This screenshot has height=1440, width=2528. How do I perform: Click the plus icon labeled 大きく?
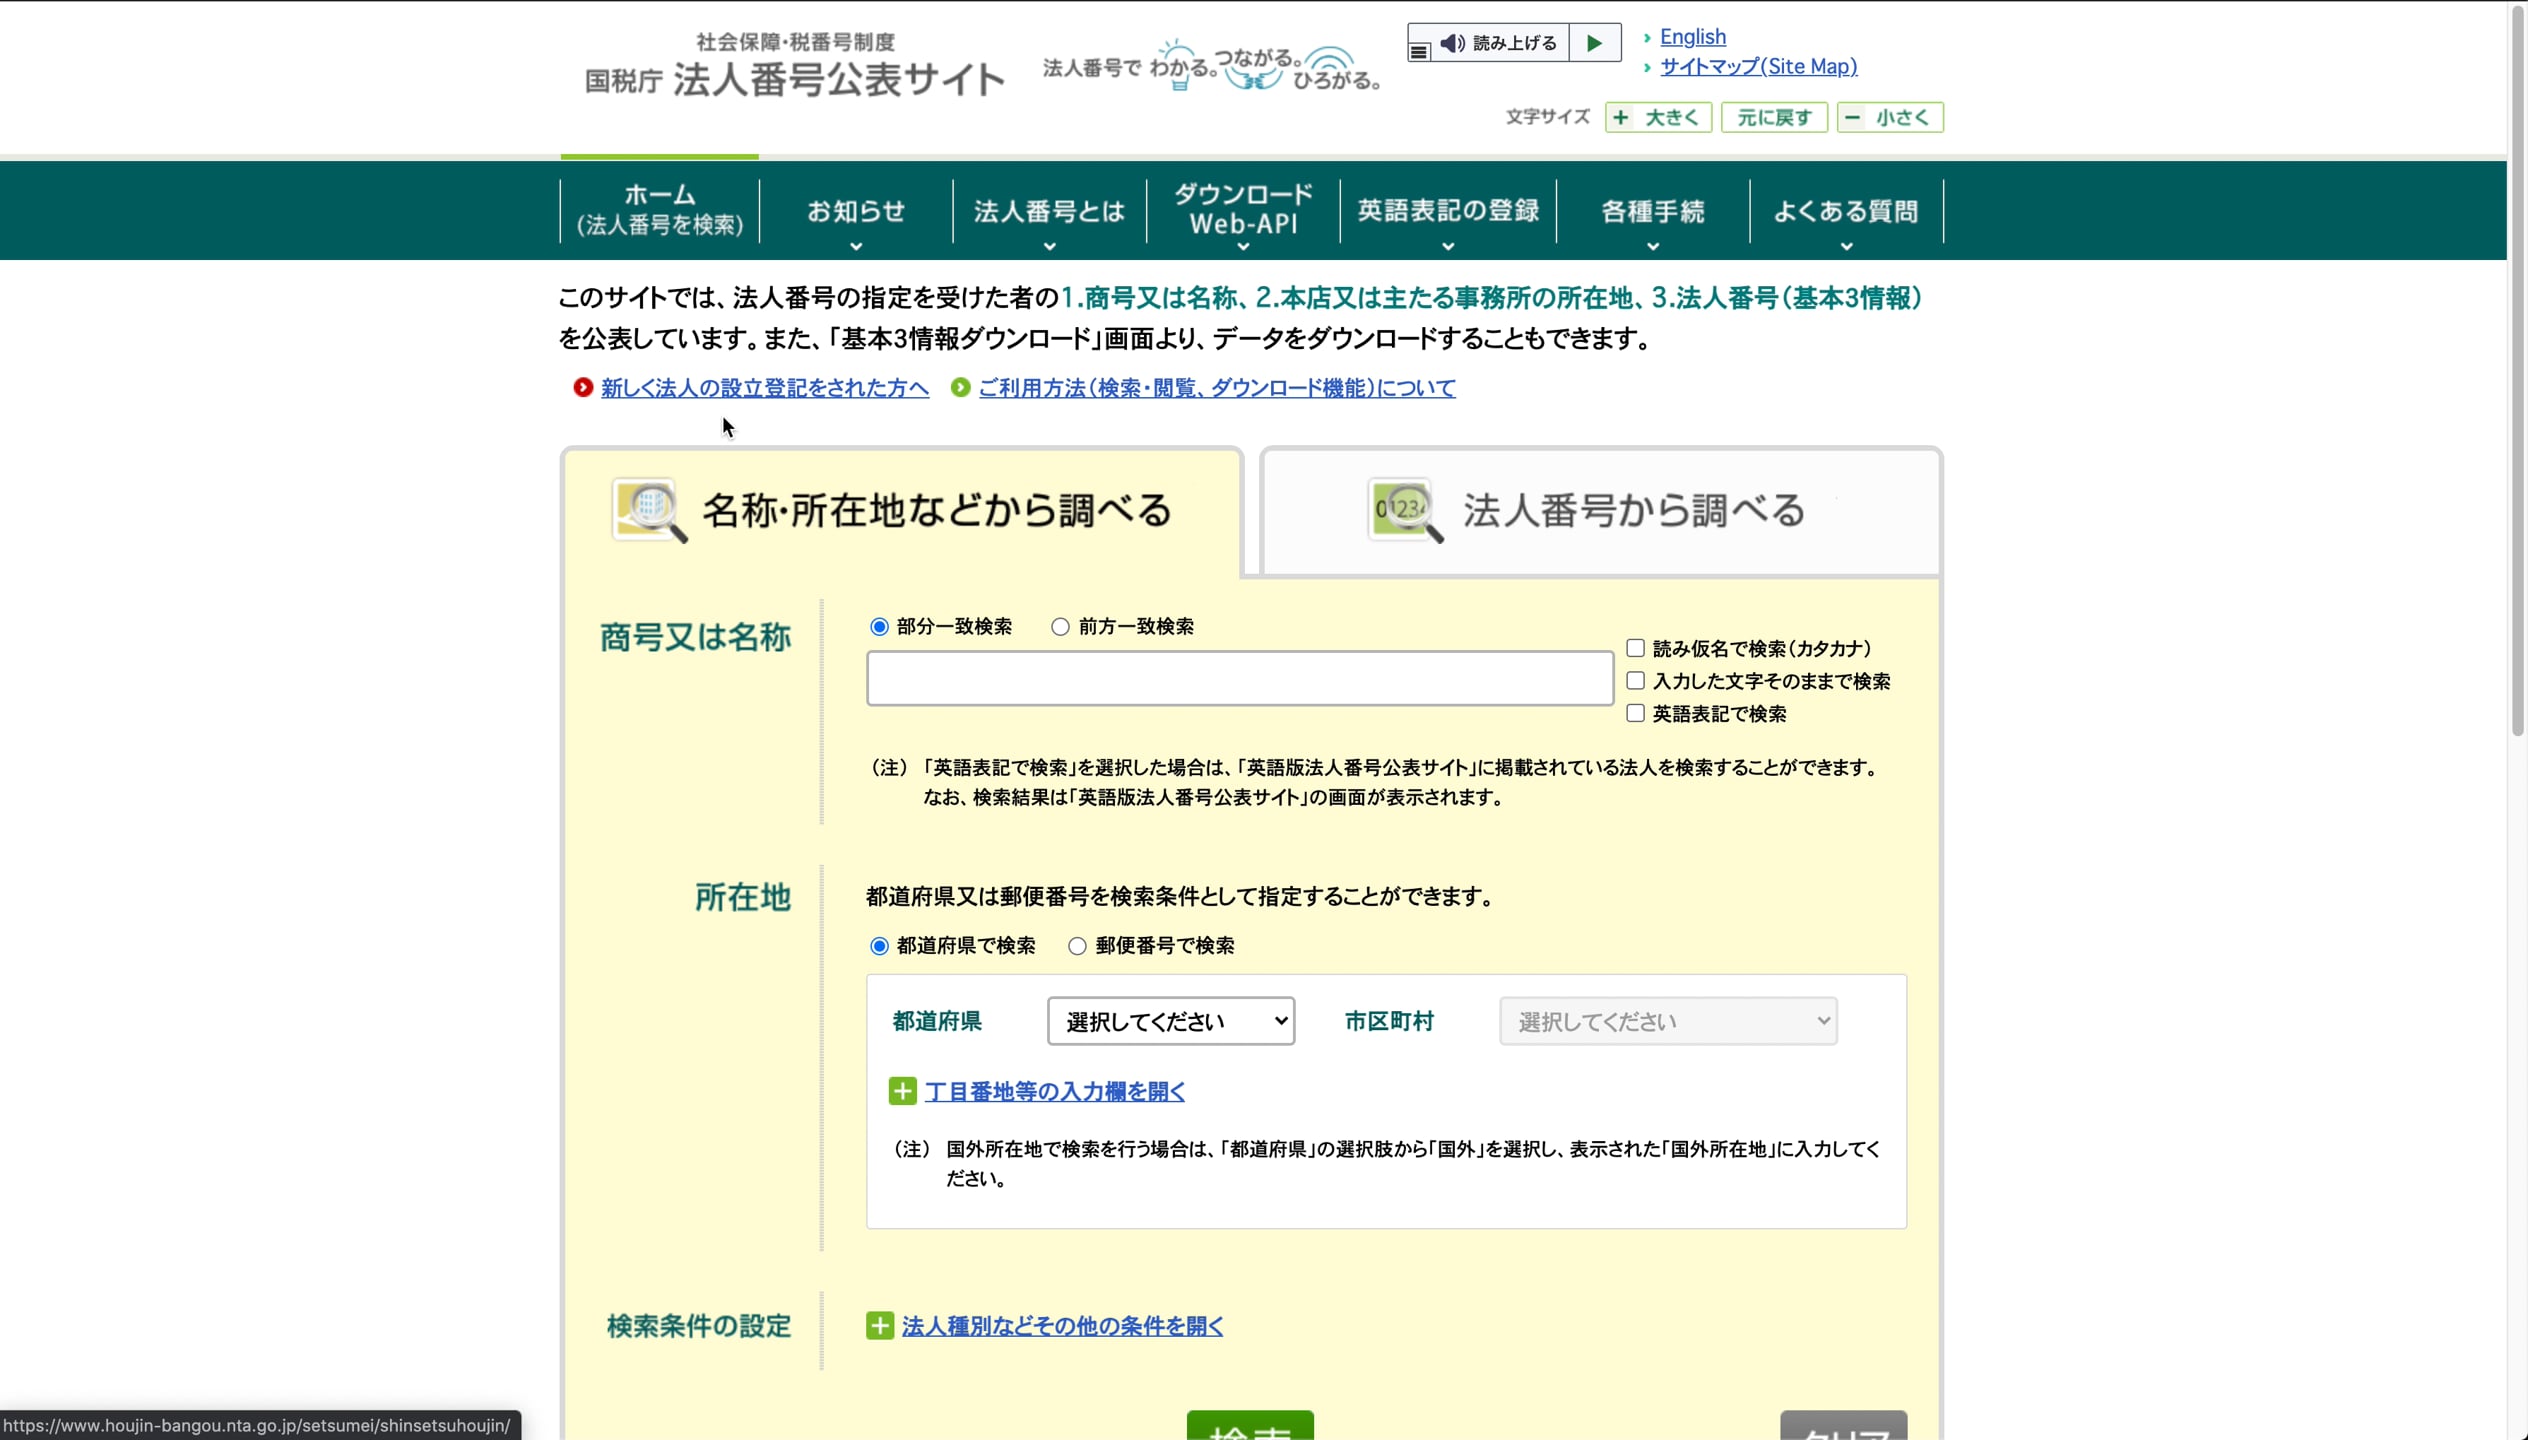[x=1620, y=117]
